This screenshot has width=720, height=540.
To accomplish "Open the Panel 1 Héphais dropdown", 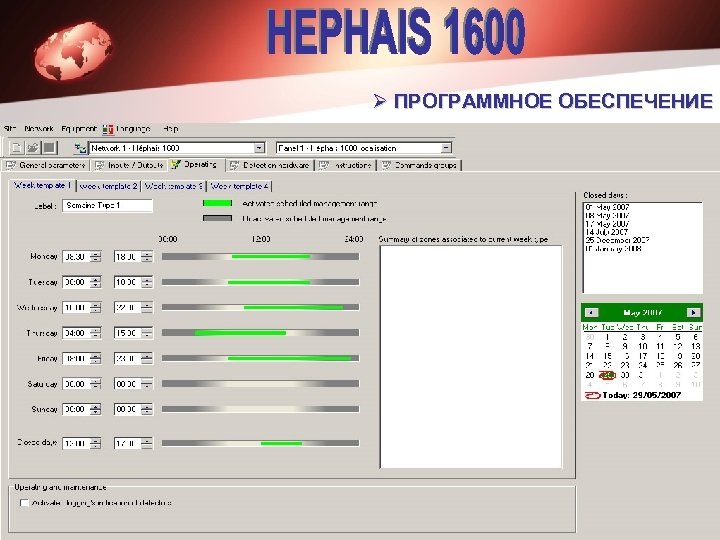I will point(446,148).
